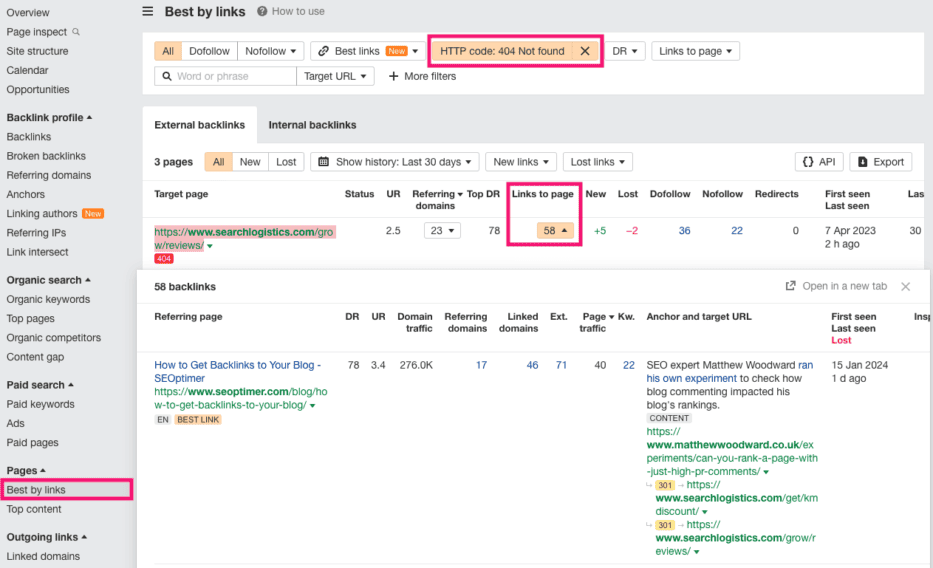Click the hamburger menu icon
933x568 pixels.
click(x=148, y=11)
